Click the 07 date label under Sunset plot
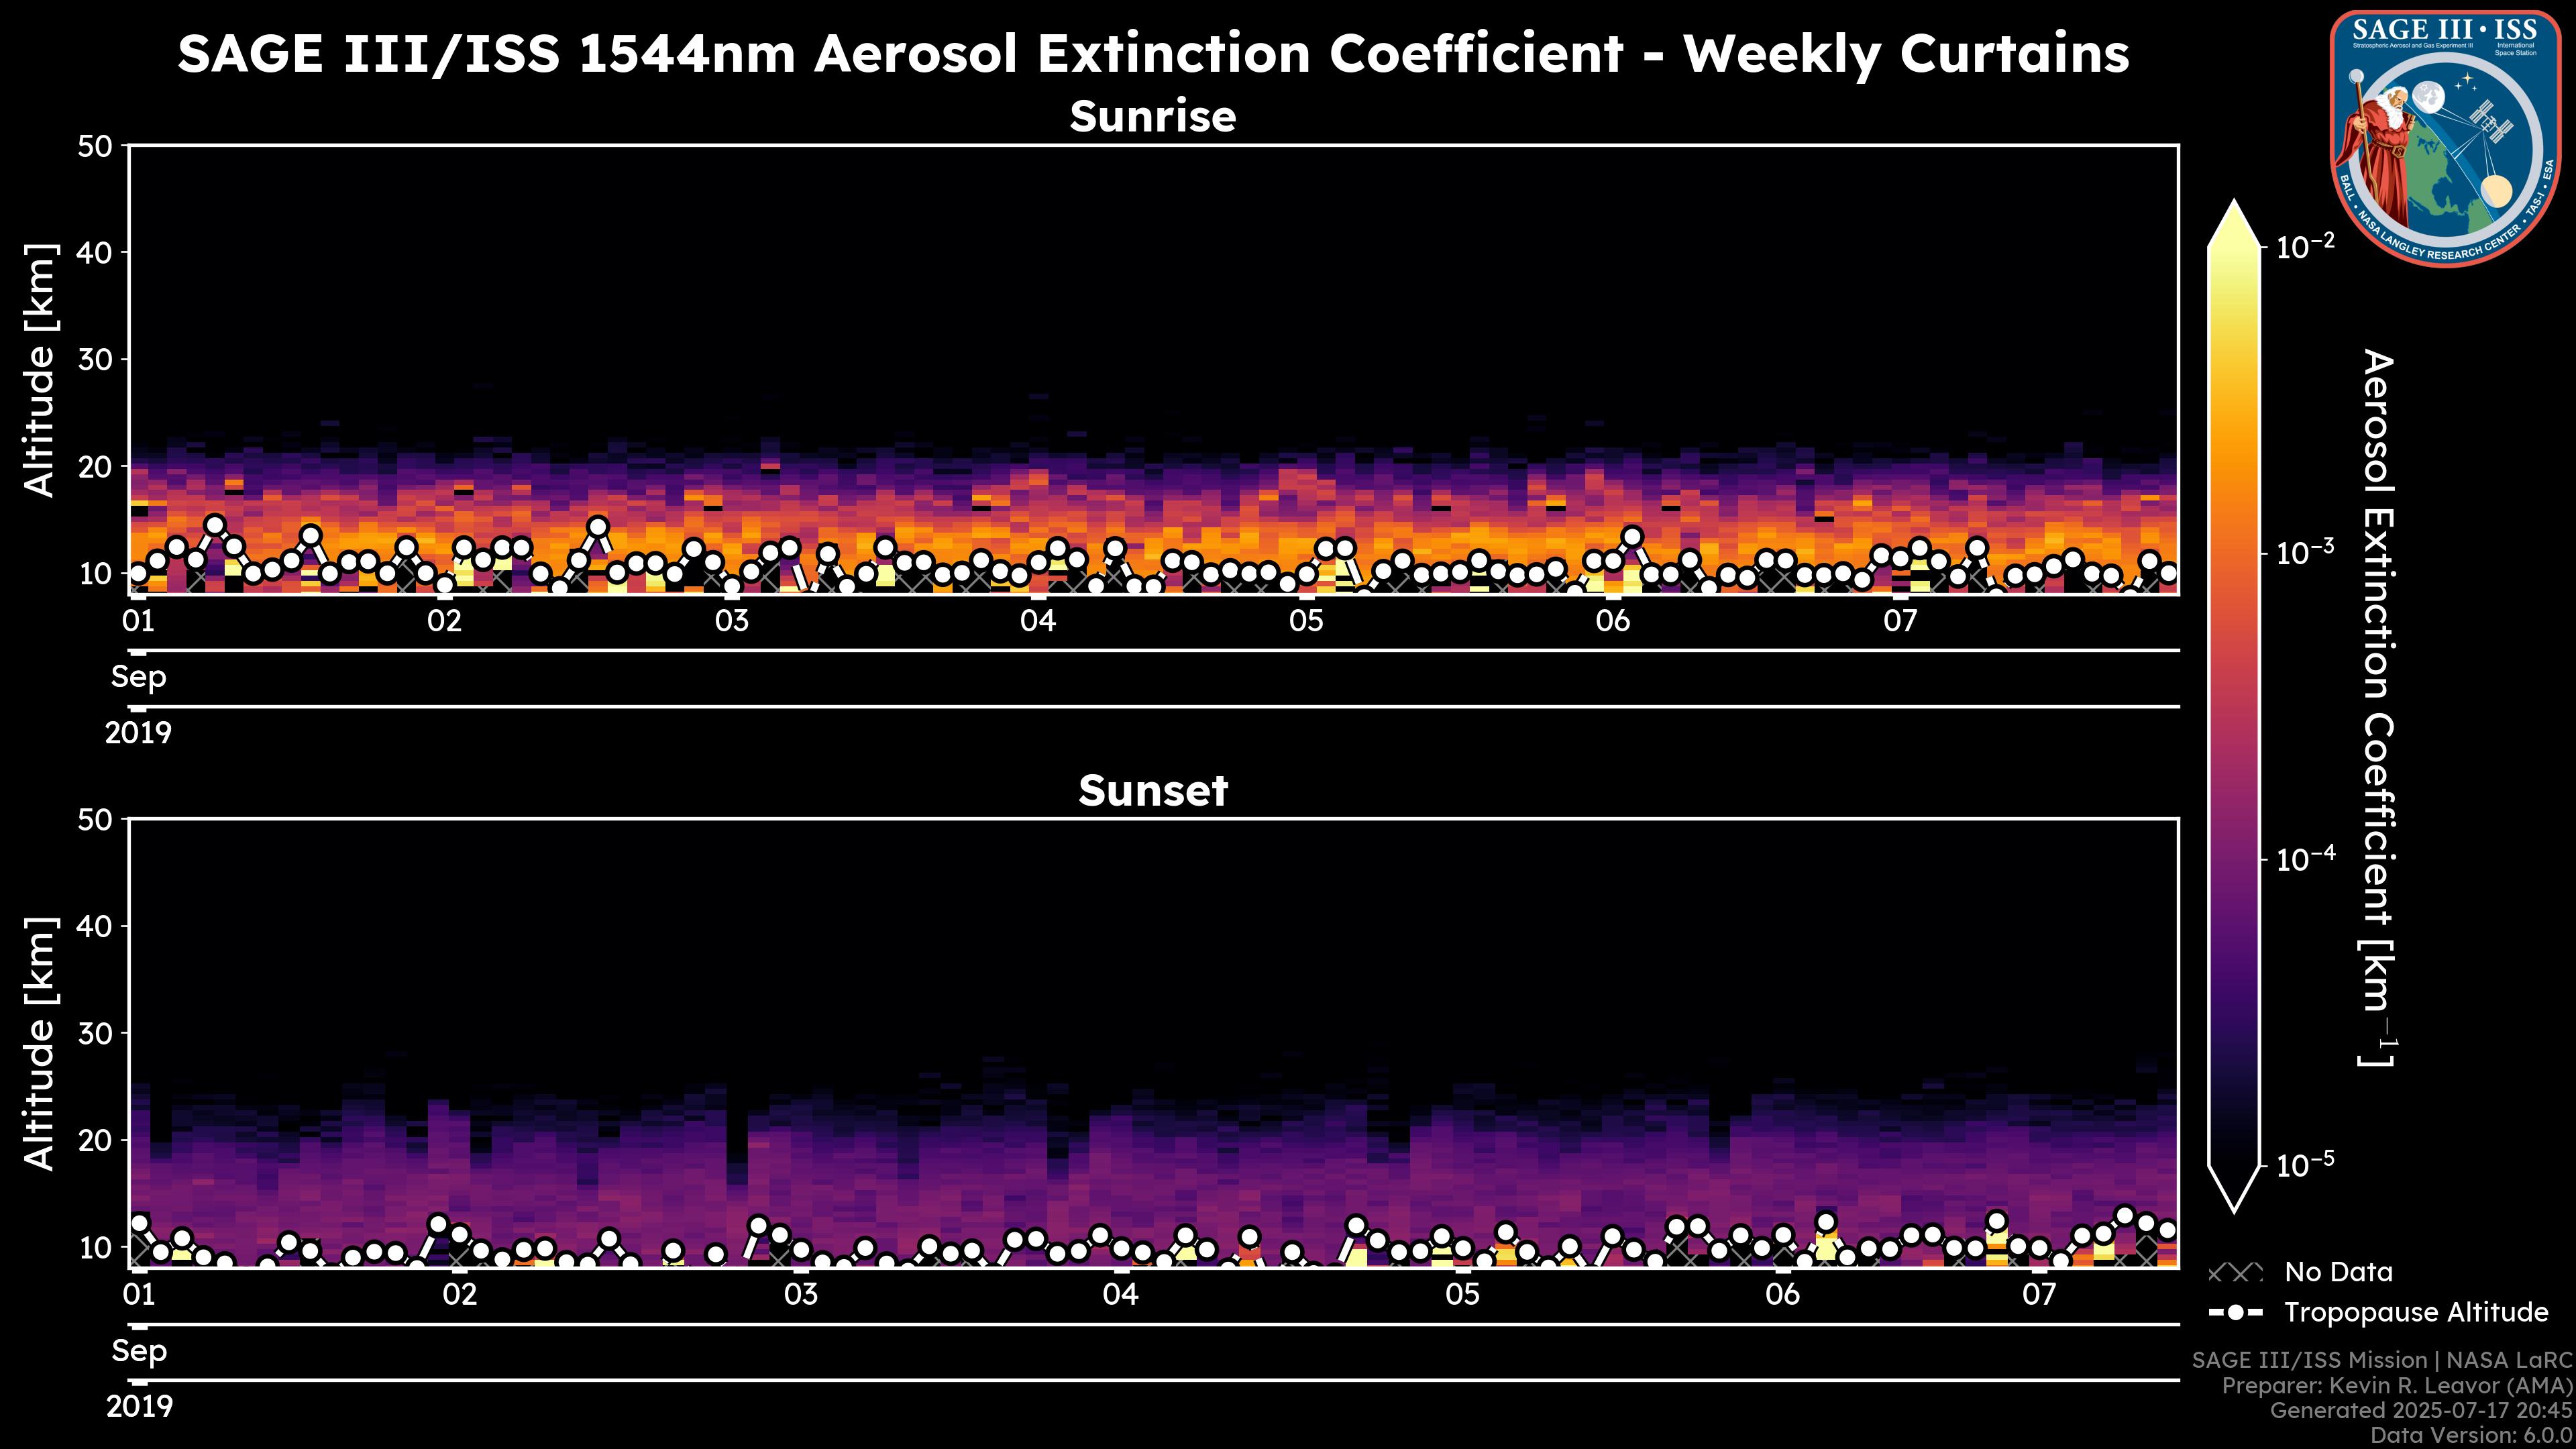Screen dimensions: 2576x1449 click(x=2039, y=1295)
